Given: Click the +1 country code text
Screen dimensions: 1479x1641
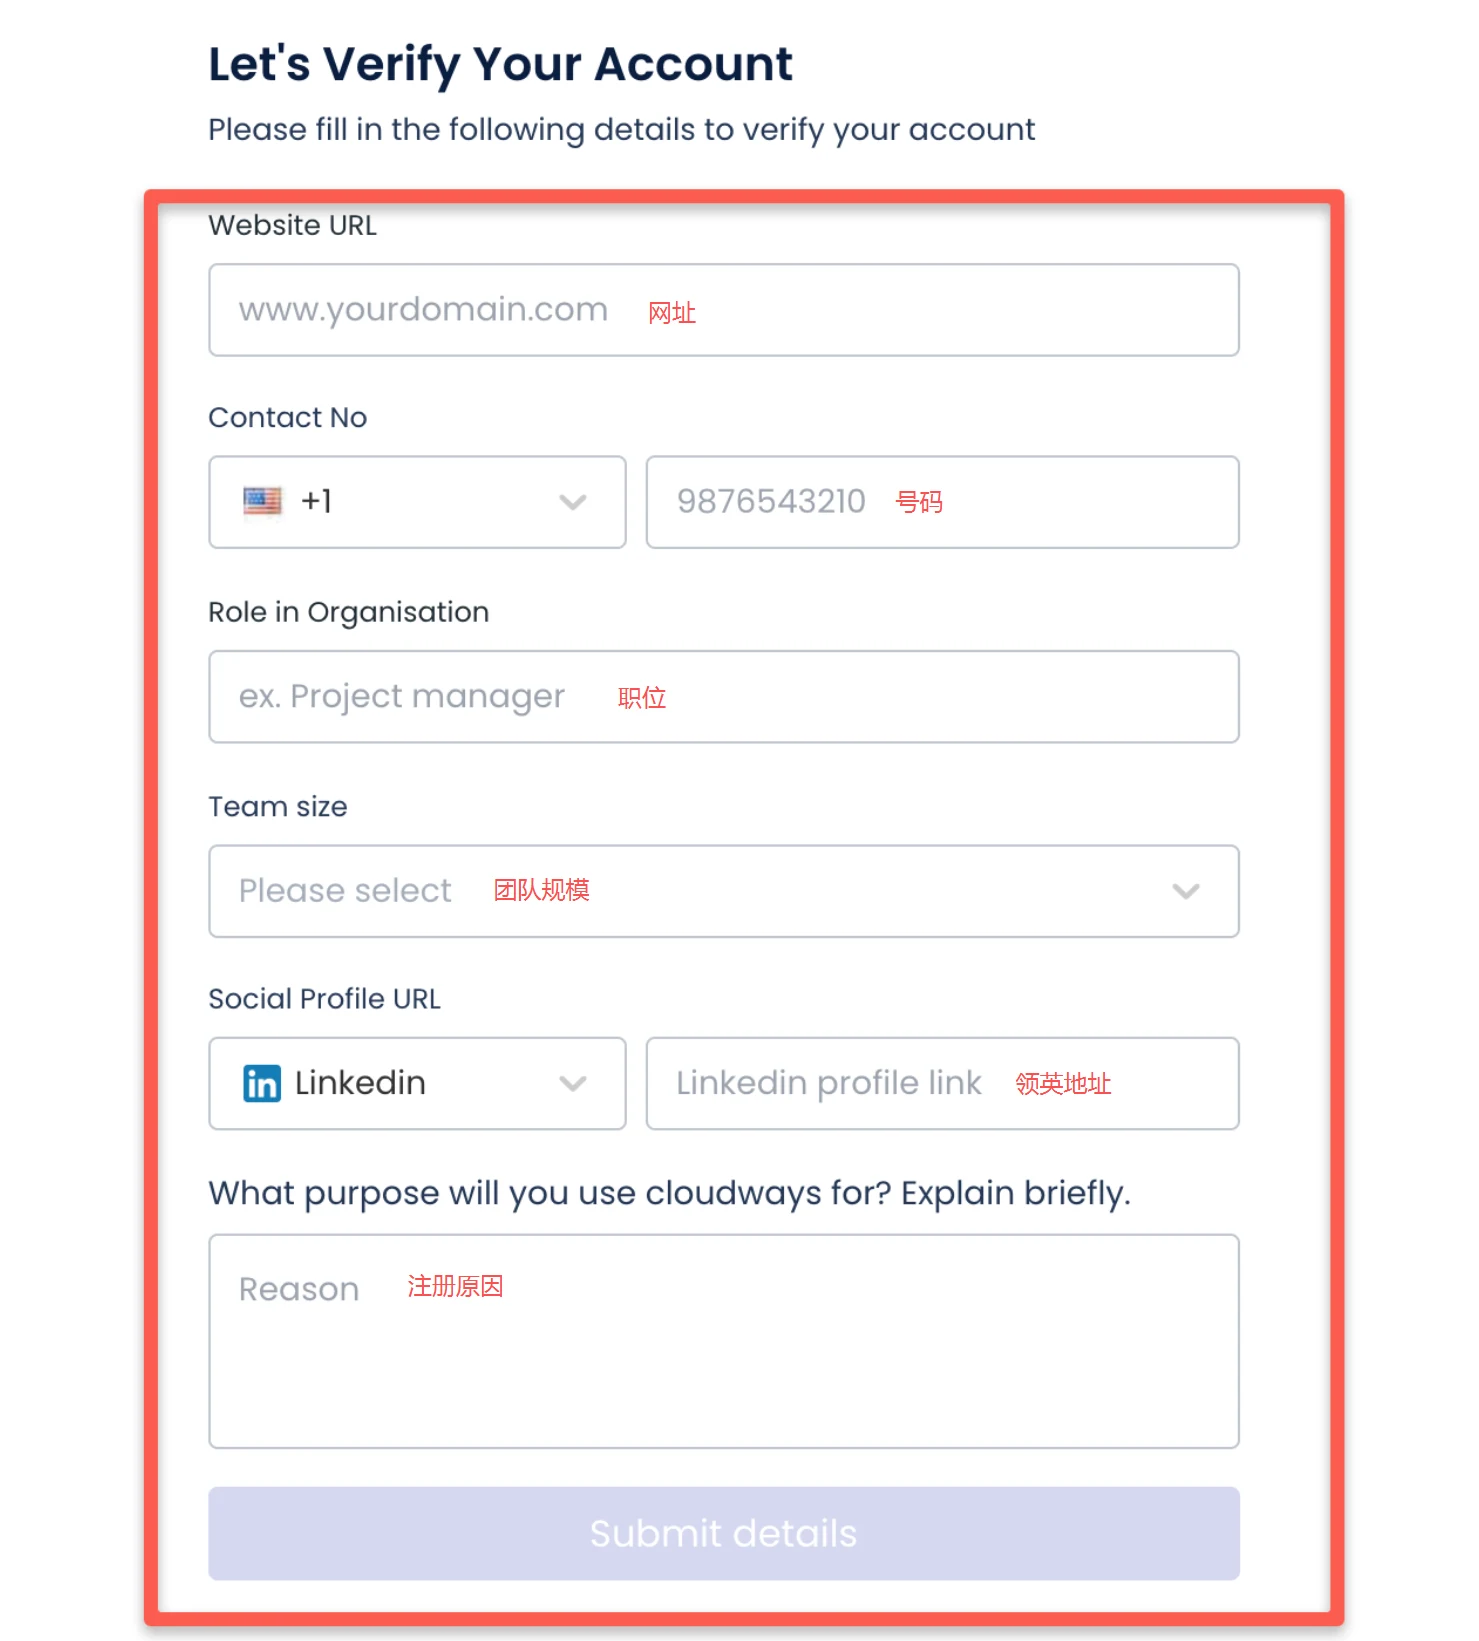Looking at the screenshot, I should click(x=316, y=501).
